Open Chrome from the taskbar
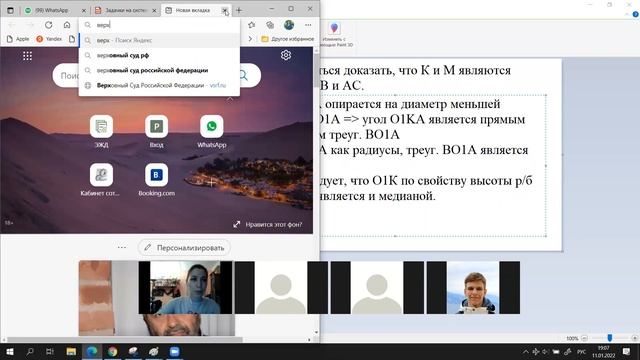 click(113, 351)
